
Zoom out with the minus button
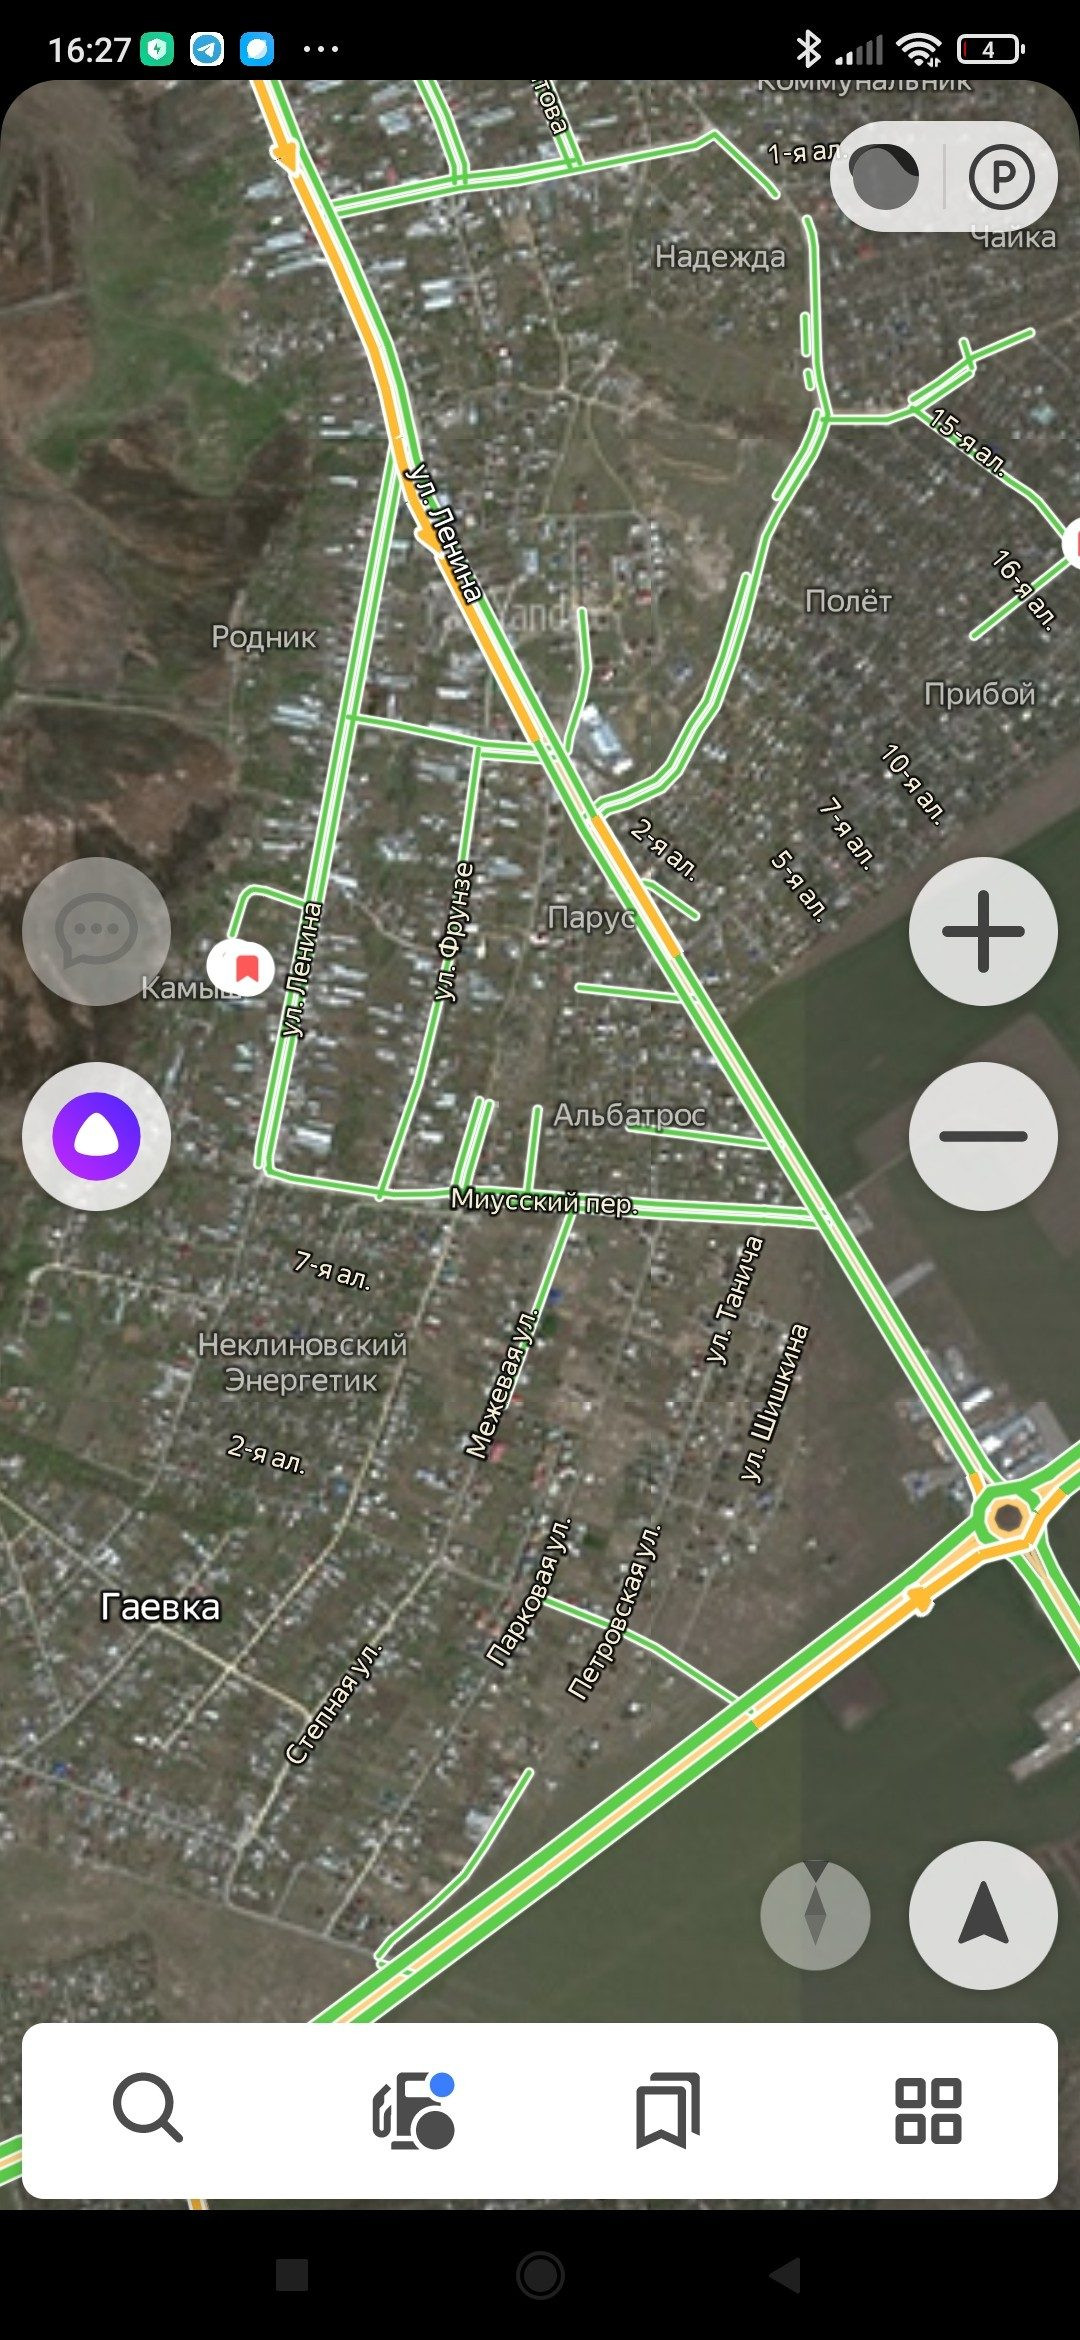983,1136
